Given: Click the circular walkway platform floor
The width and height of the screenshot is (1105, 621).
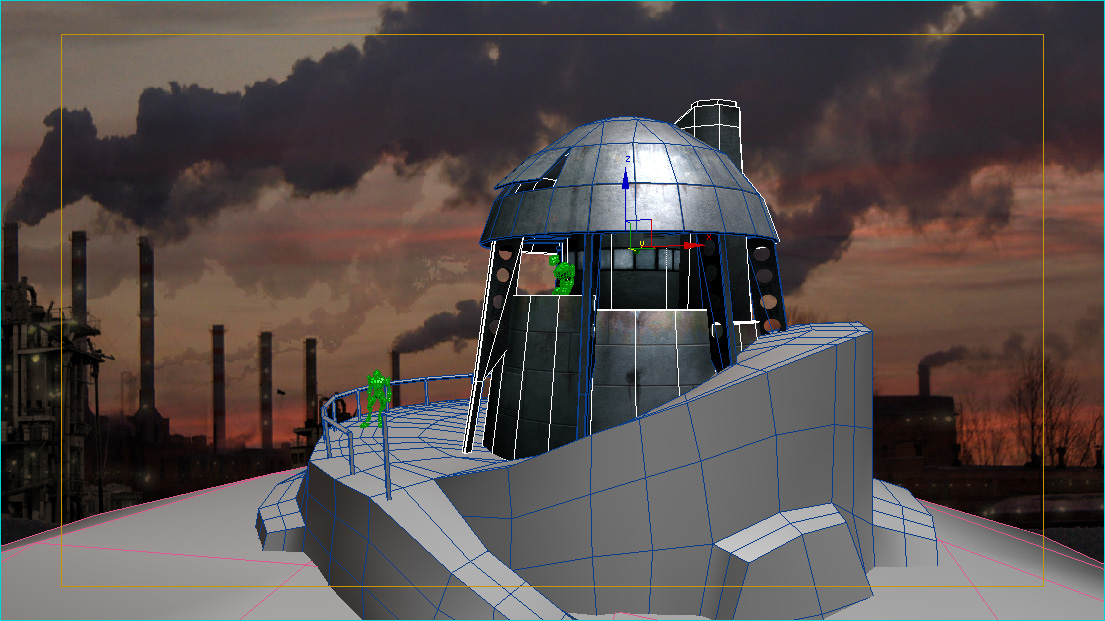Looking at the screenshot, I should 420,425.
